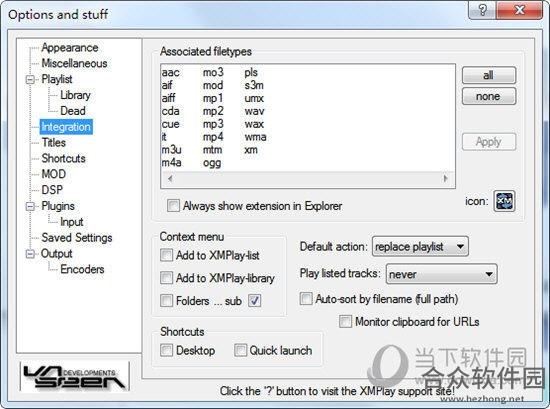Select Appearance in the options tree

[70, 47]
